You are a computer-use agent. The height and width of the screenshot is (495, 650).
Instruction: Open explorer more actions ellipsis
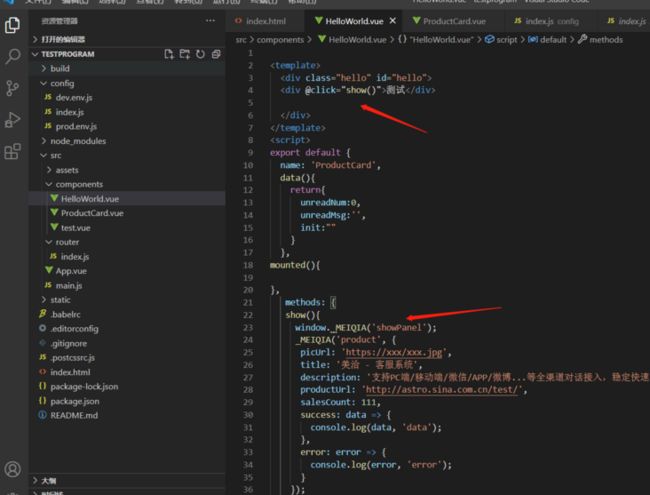click(210, 21)
